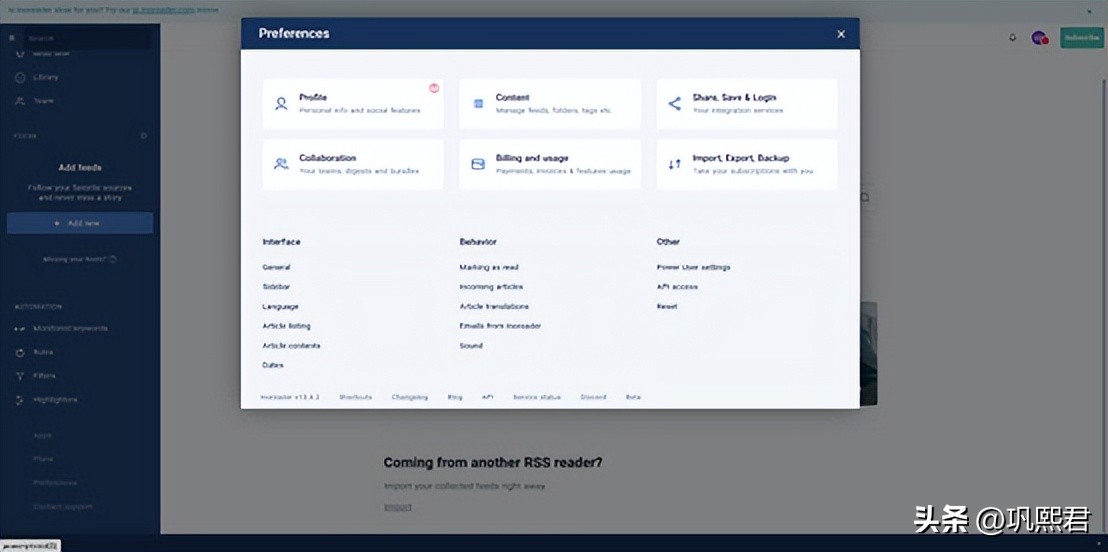The height and width of the screenshot is (552, 1108).
Task: Dismiss the top banner with its X
Action: click(x=1090, y=11)
